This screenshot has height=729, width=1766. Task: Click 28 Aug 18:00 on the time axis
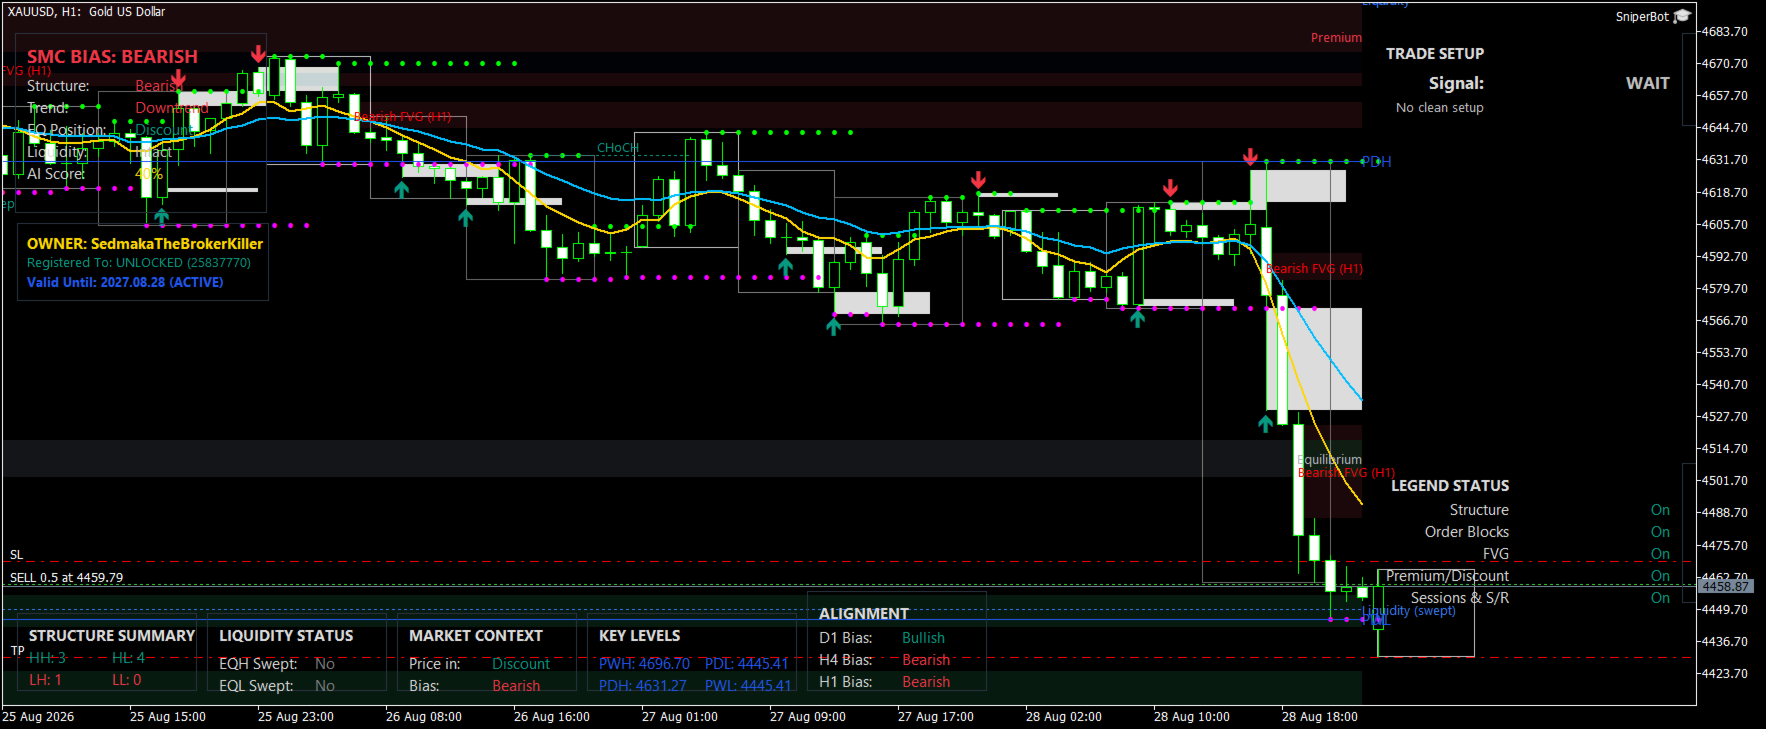point(1319,717)
